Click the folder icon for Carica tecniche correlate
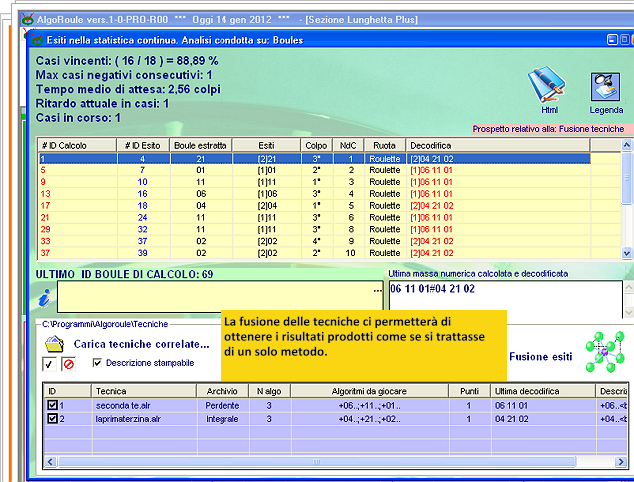634x482 pixels. click(55, 344)
